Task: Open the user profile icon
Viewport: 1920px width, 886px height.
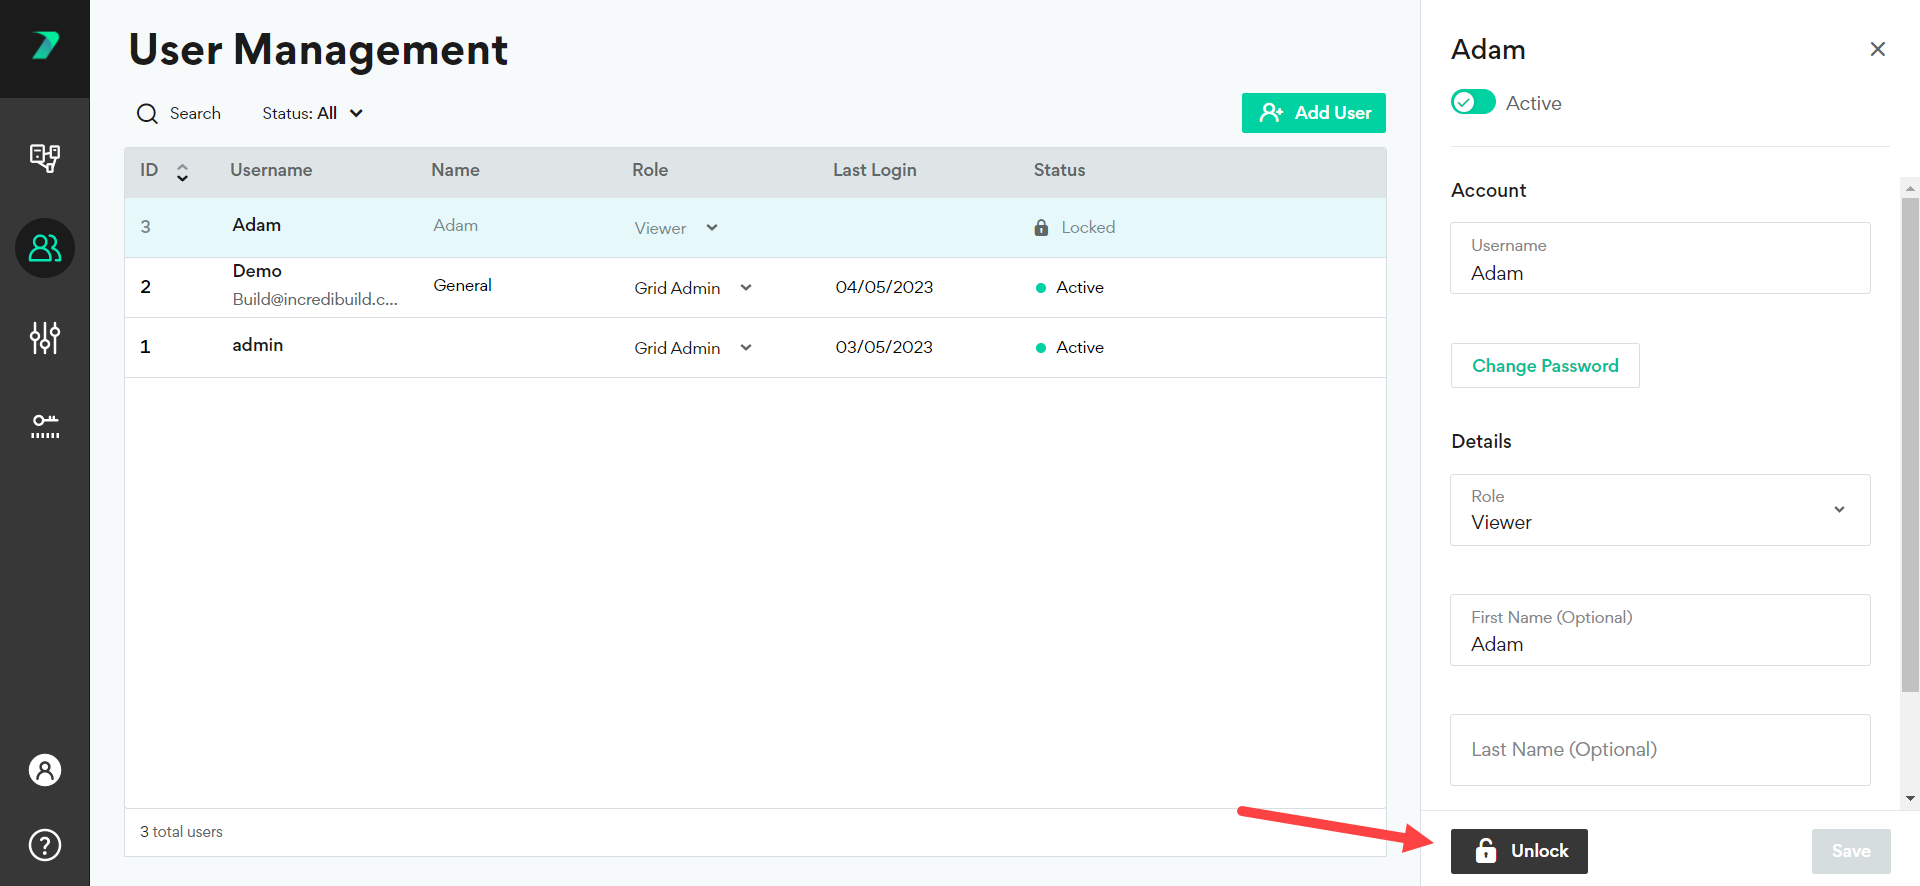Action: coord(45,770)
